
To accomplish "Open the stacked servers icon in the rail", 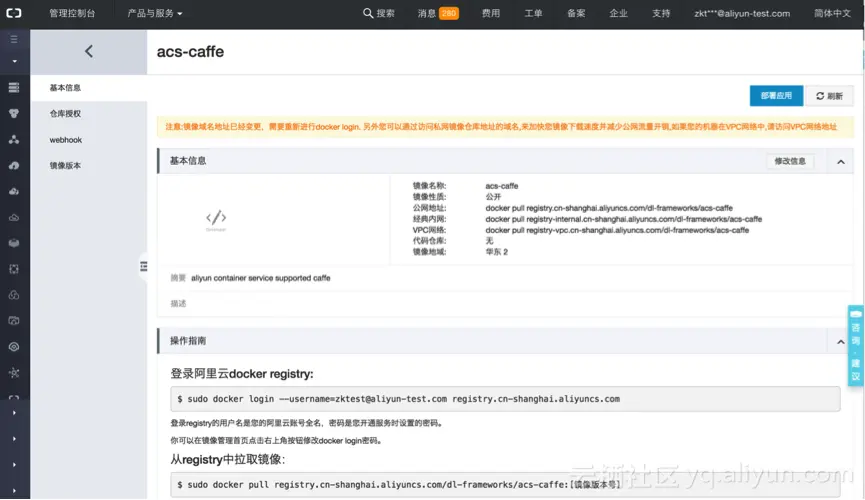I will point(14,87).
